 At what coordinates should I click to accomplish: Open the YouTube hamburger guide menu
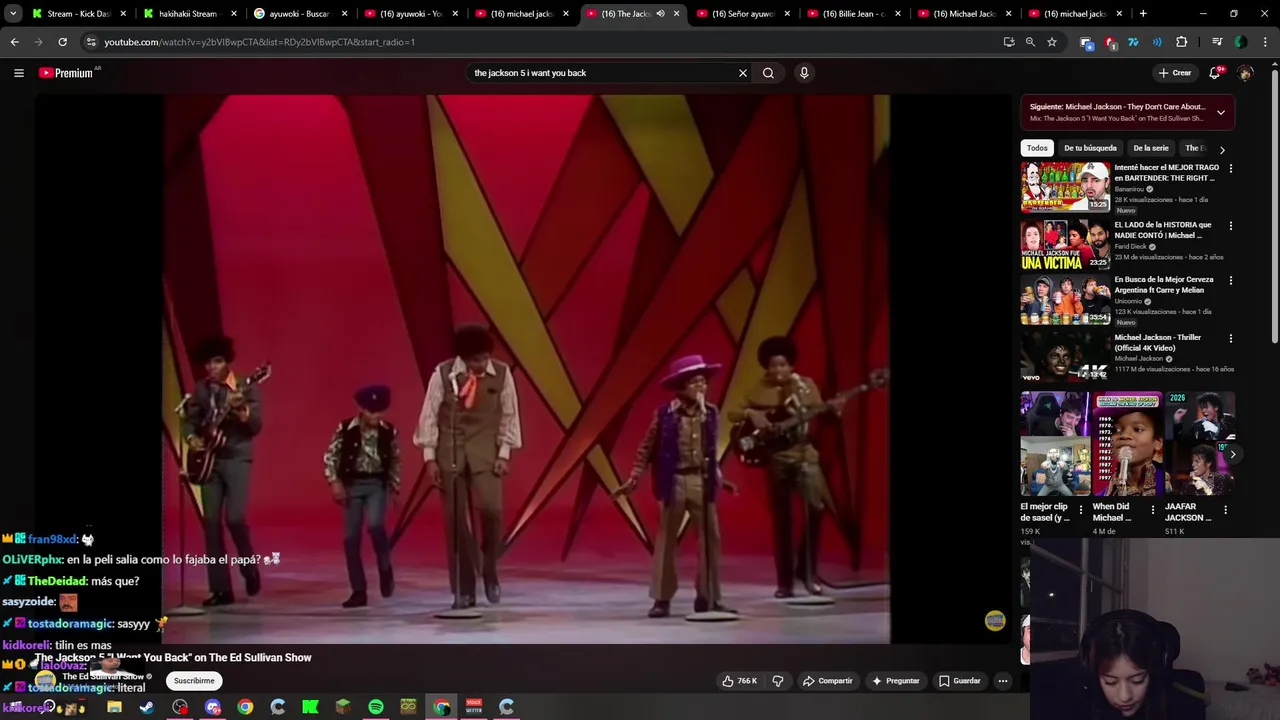tap(18, 73)
